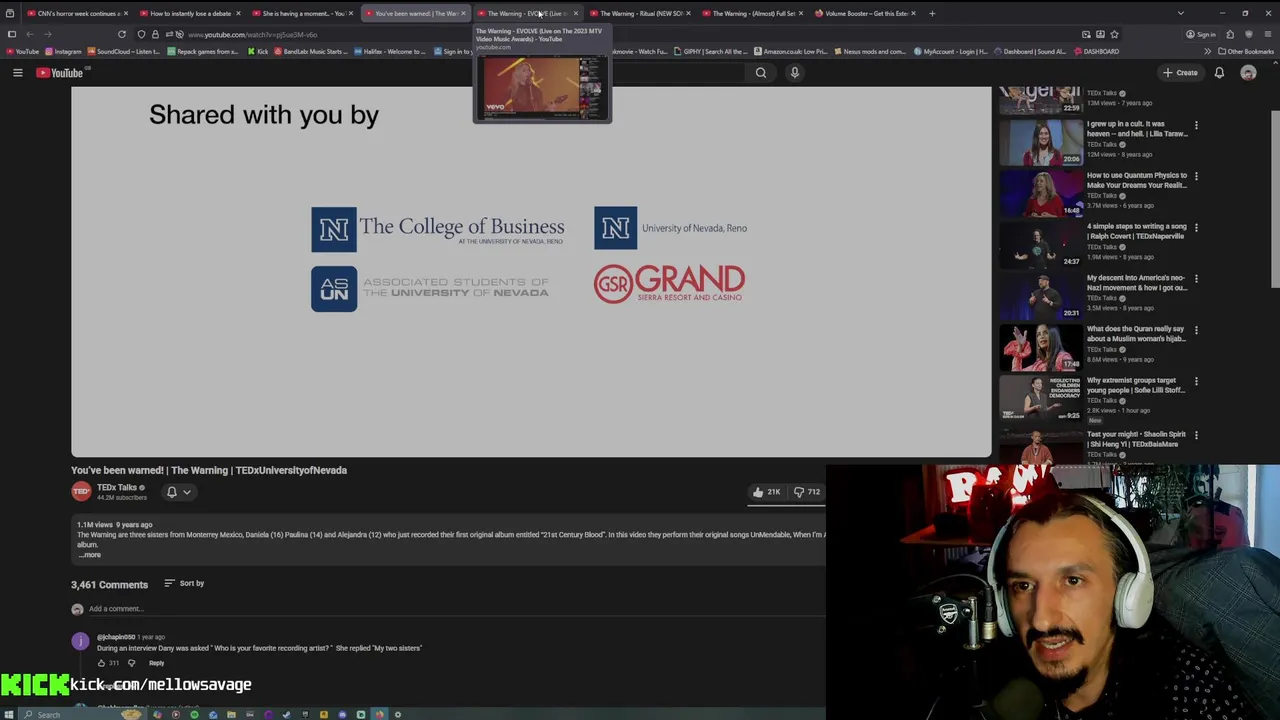Screen dimensions: 1280x720
Task: Open YouTube notifications bell in header
Action: [1219, 72]
